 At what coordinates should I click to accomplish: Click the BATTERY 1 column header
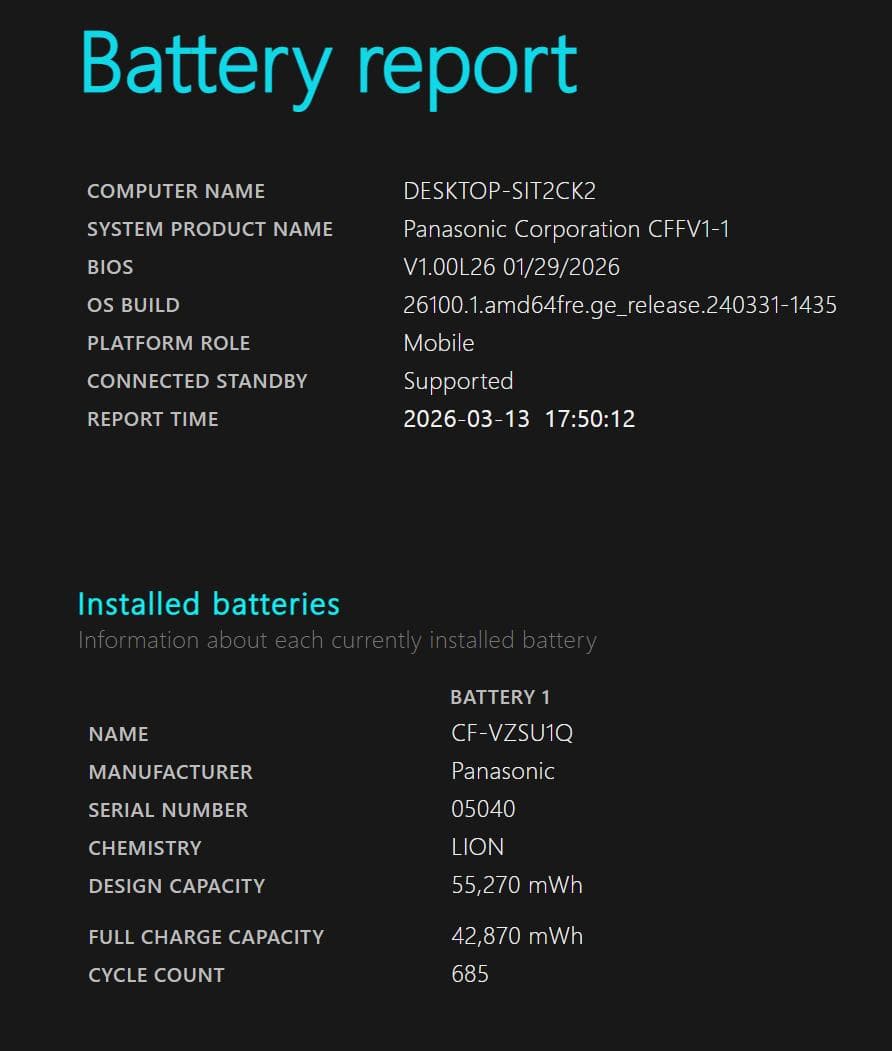500,697
